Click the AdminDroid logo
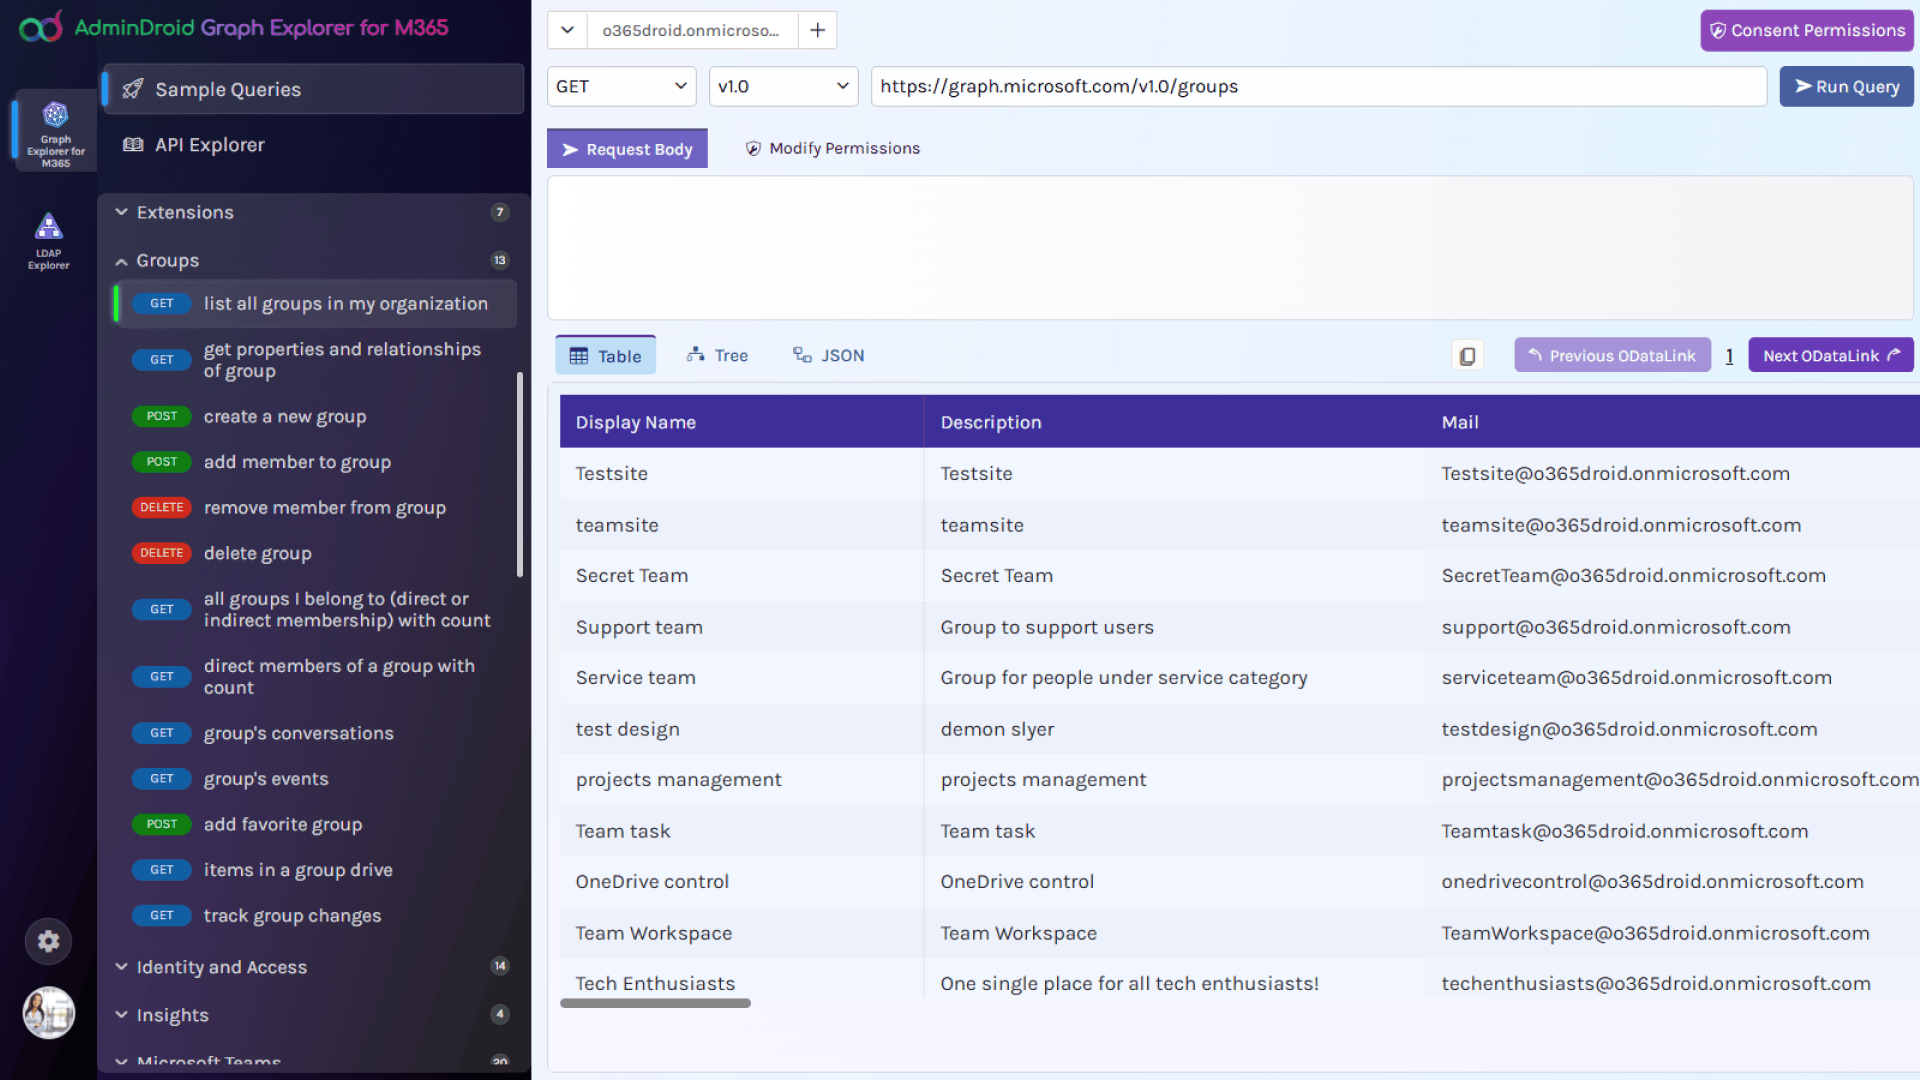 coord(40,27)
